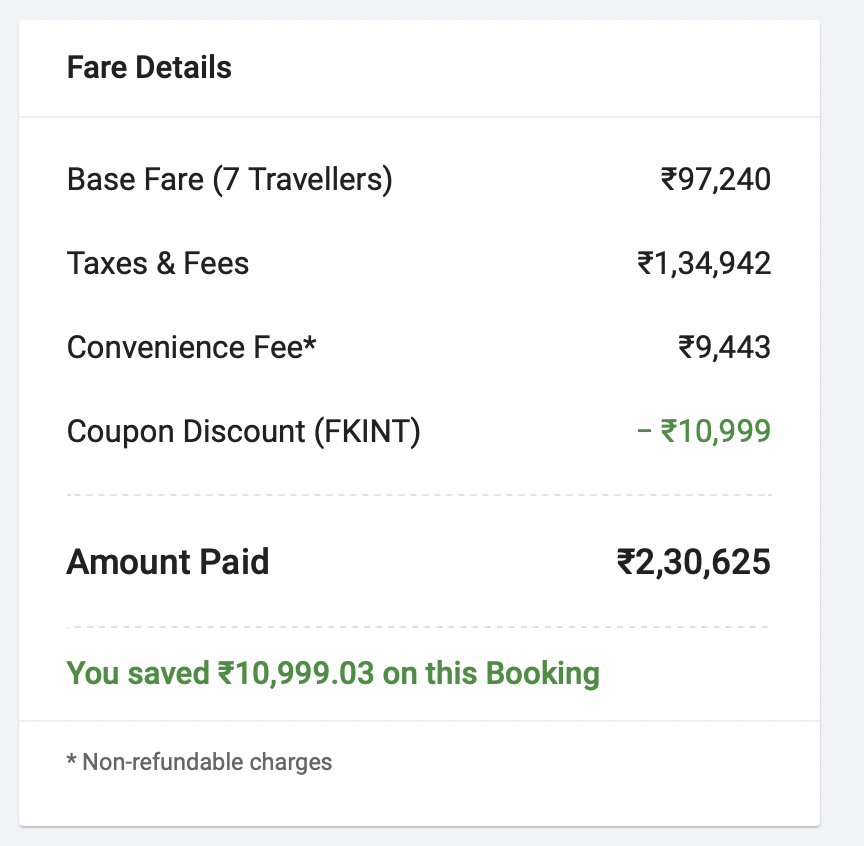Select the Amount Paid label
Image resolution: width=864 pixels, height=846 pixels.
tap(168, 562)
